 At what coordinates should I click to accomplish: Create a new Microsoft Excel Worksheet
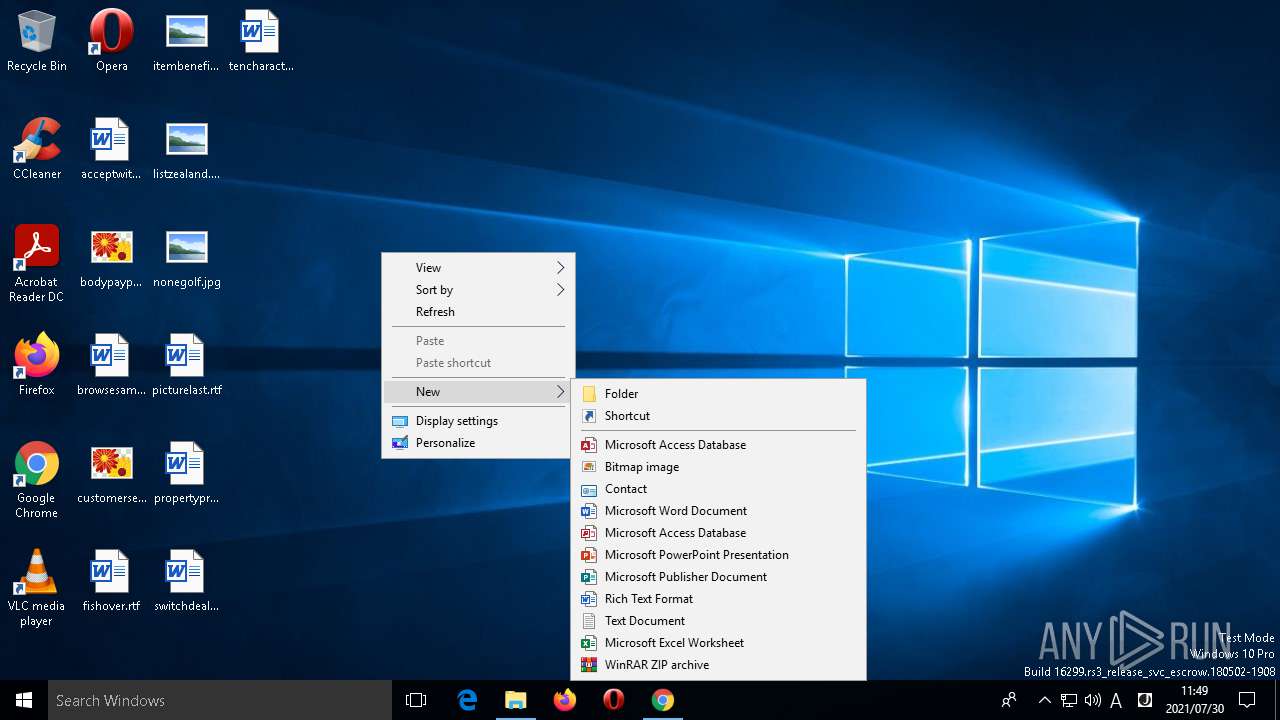click(718, 642)
